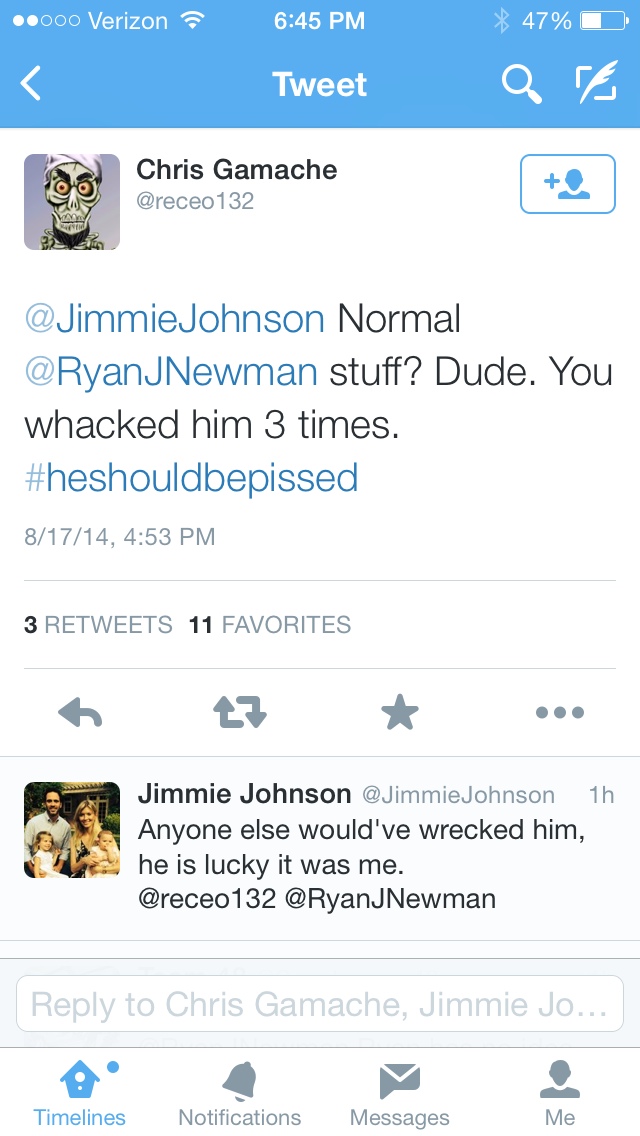View the 3 Retweets list
Screen dimensions: 640x1136
[98, 625]
